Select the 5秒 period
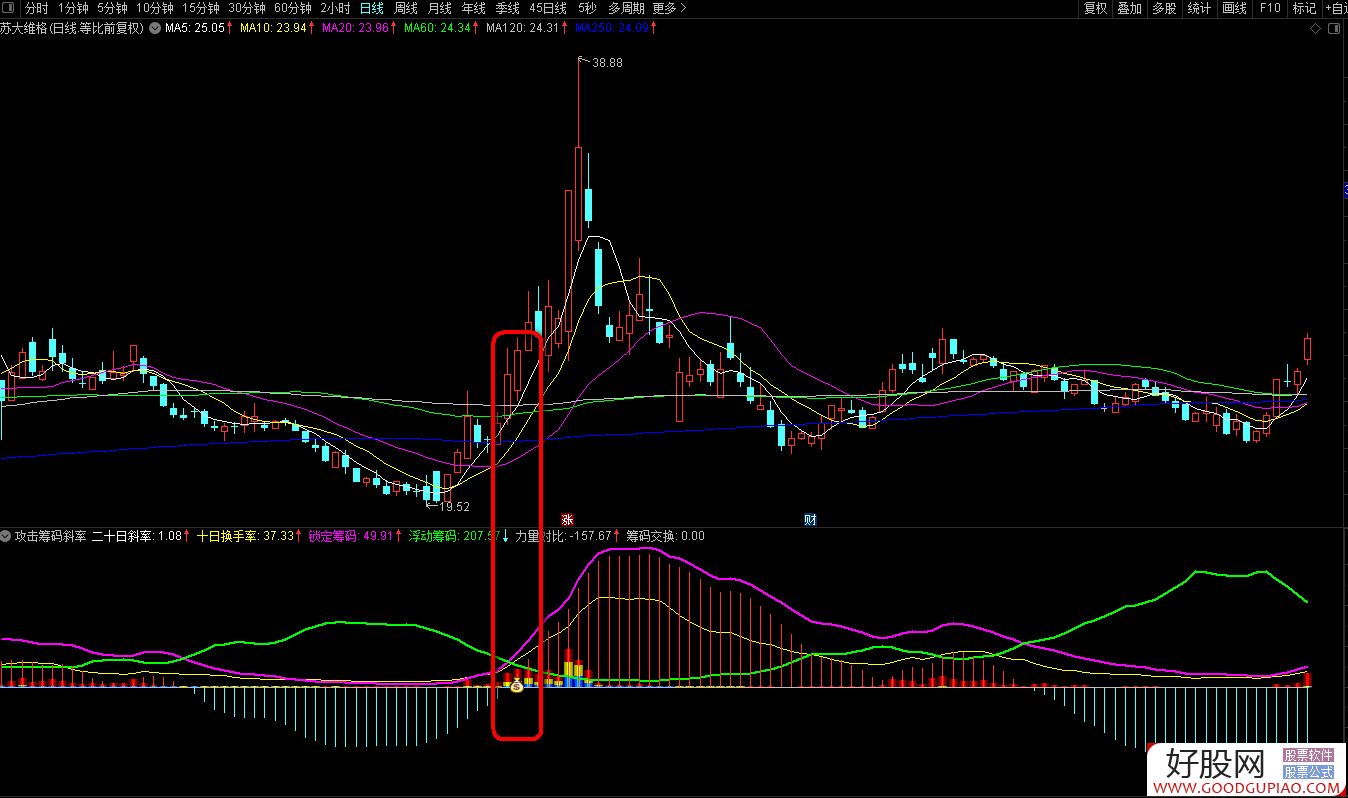Viewport: 1348px width, 798px height. [x=586, y=8]
